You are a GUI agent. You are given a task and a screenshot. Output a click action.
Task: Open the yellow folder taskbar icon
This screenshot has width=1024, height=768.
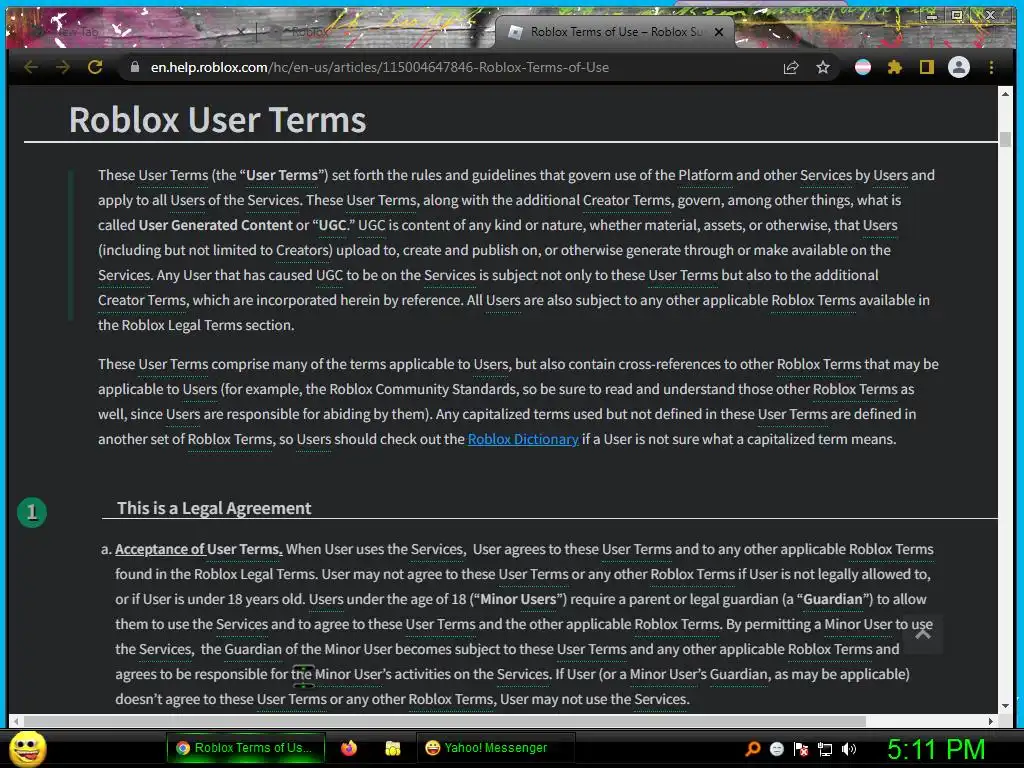[392, 748]
